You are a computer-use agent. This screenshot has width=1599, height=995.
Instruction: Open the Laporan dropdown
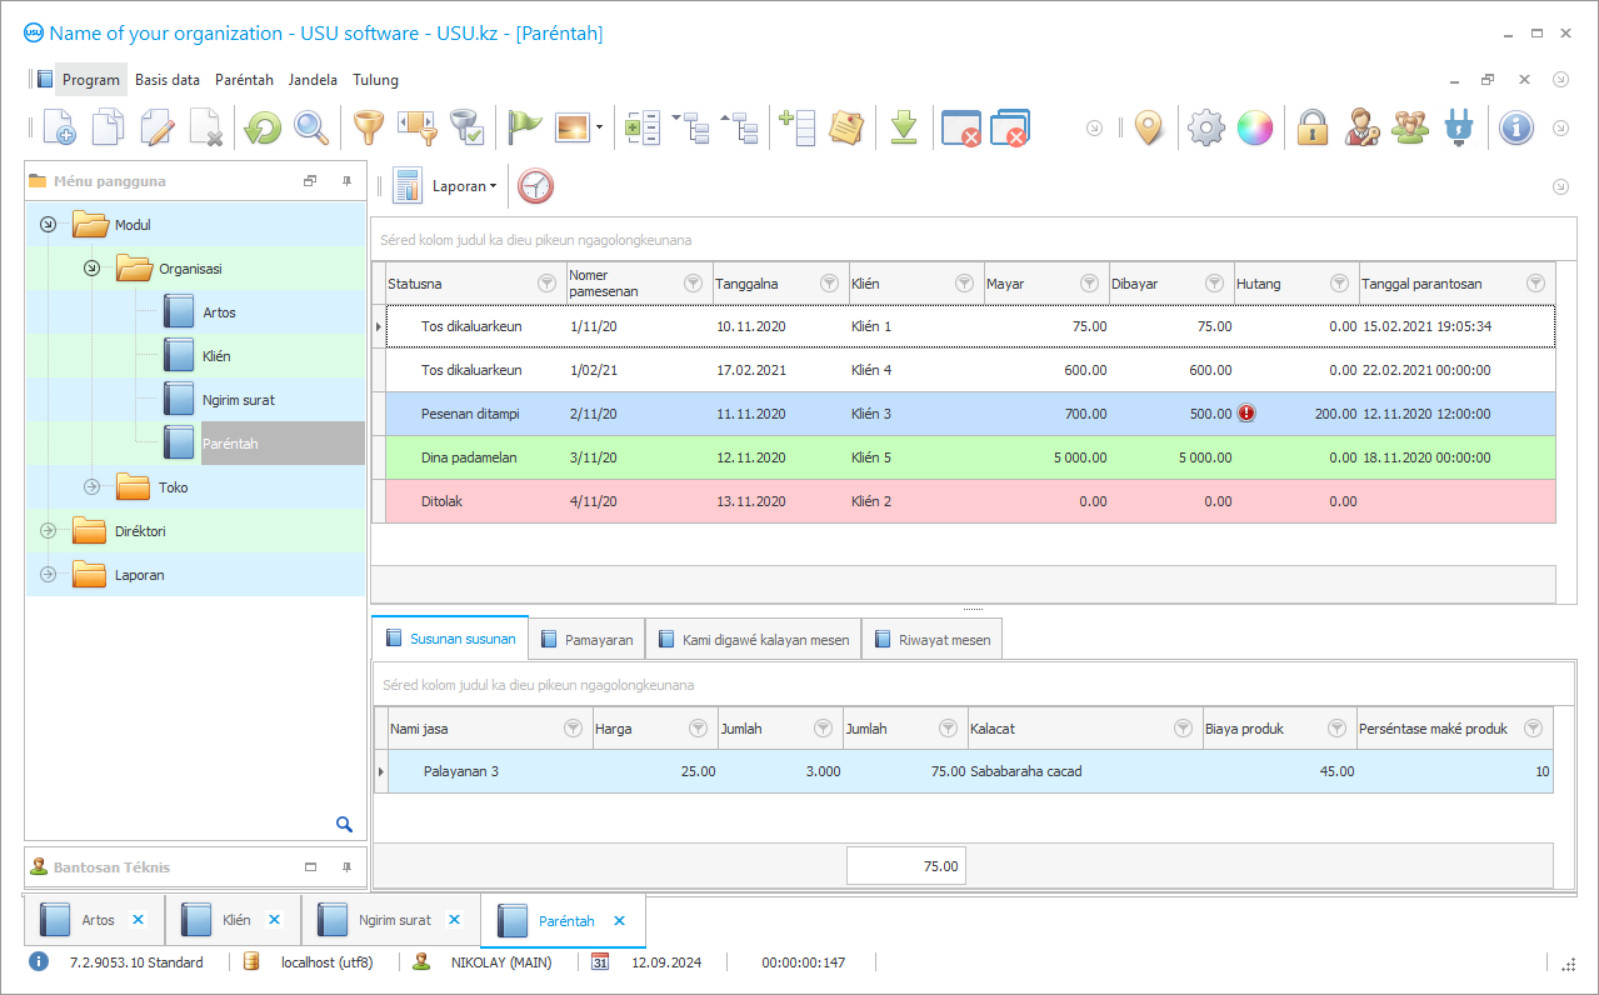[x=464, y=186]
